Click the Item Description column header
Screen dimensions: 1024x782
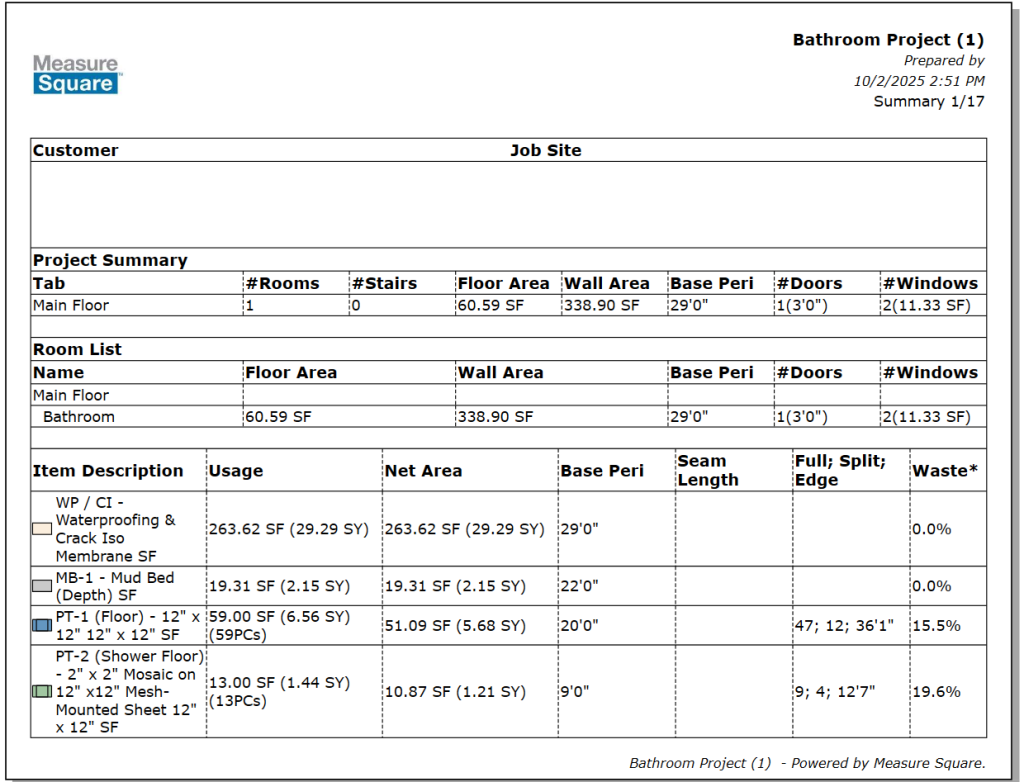click(108, 471)
